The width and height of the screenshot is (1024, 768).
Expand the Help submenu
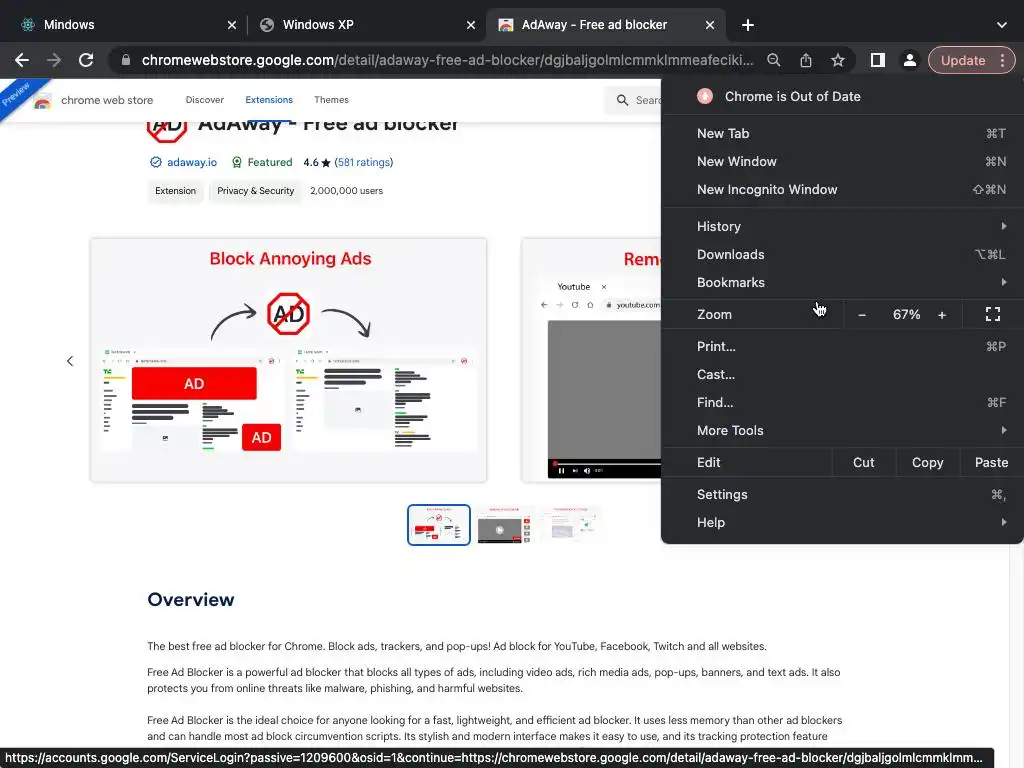click(842, 523)
